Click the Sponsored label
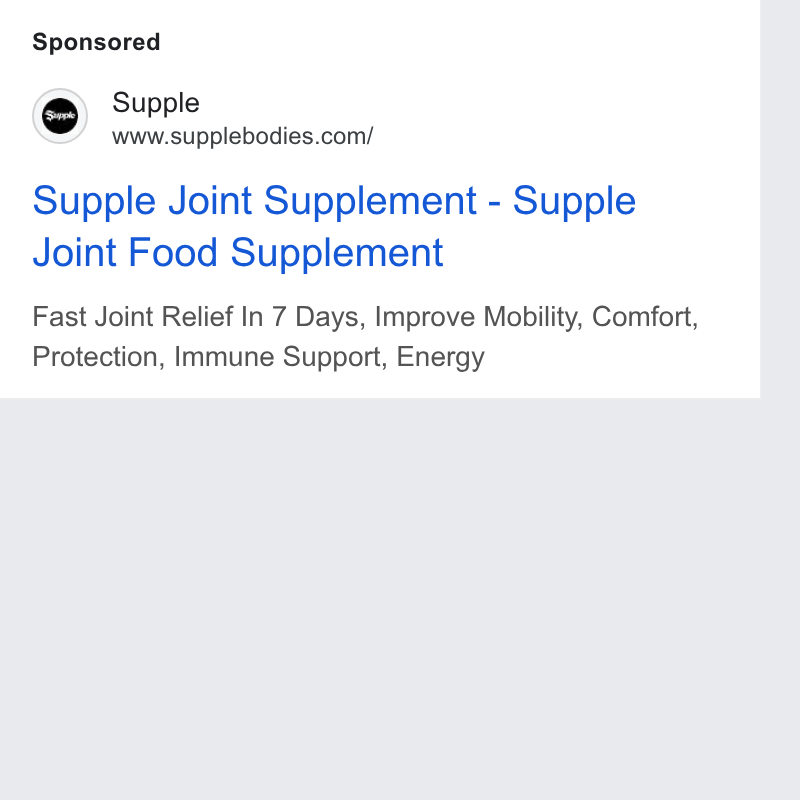This screenshot has height=800, width=800. point(96,42)
